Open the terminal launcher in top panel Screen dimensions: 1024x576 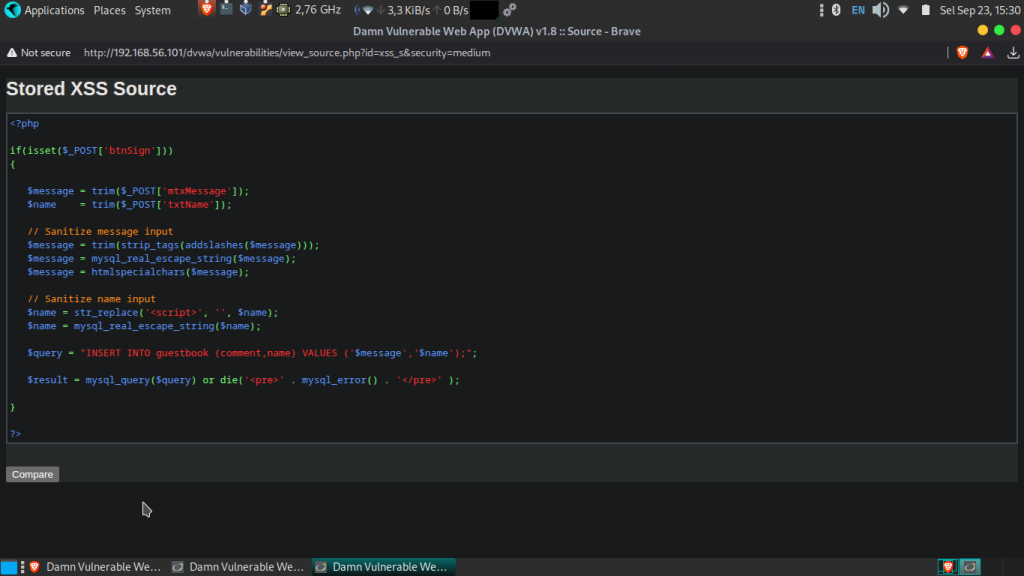tap(226, 10)
